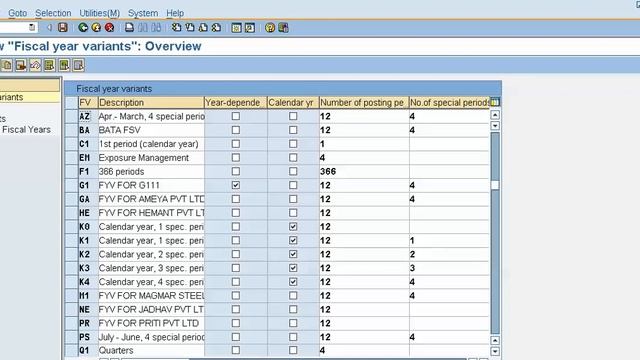The height and width of the screenshot is (360, 640).
Task: Open the Selection menu
Action: (53, 13)
